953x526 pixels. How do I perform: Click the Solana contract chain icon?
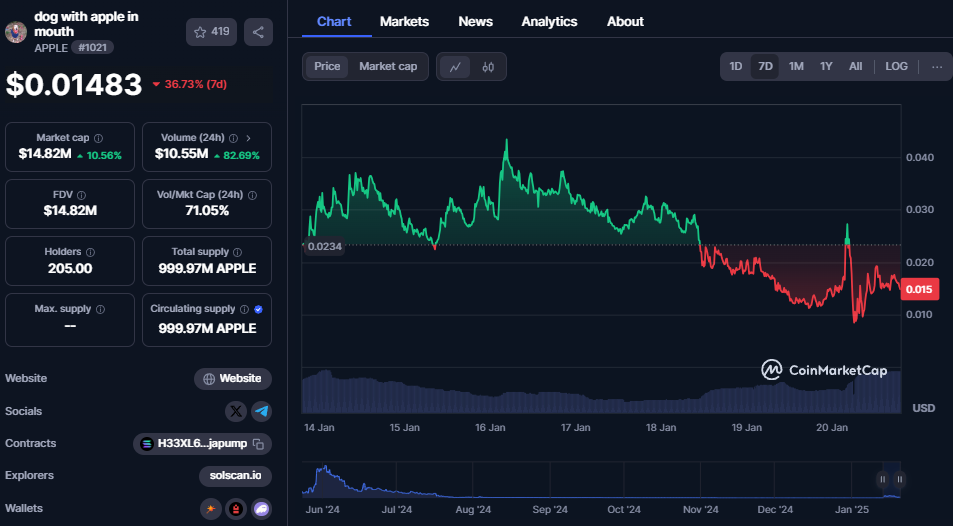coord(146,444)
